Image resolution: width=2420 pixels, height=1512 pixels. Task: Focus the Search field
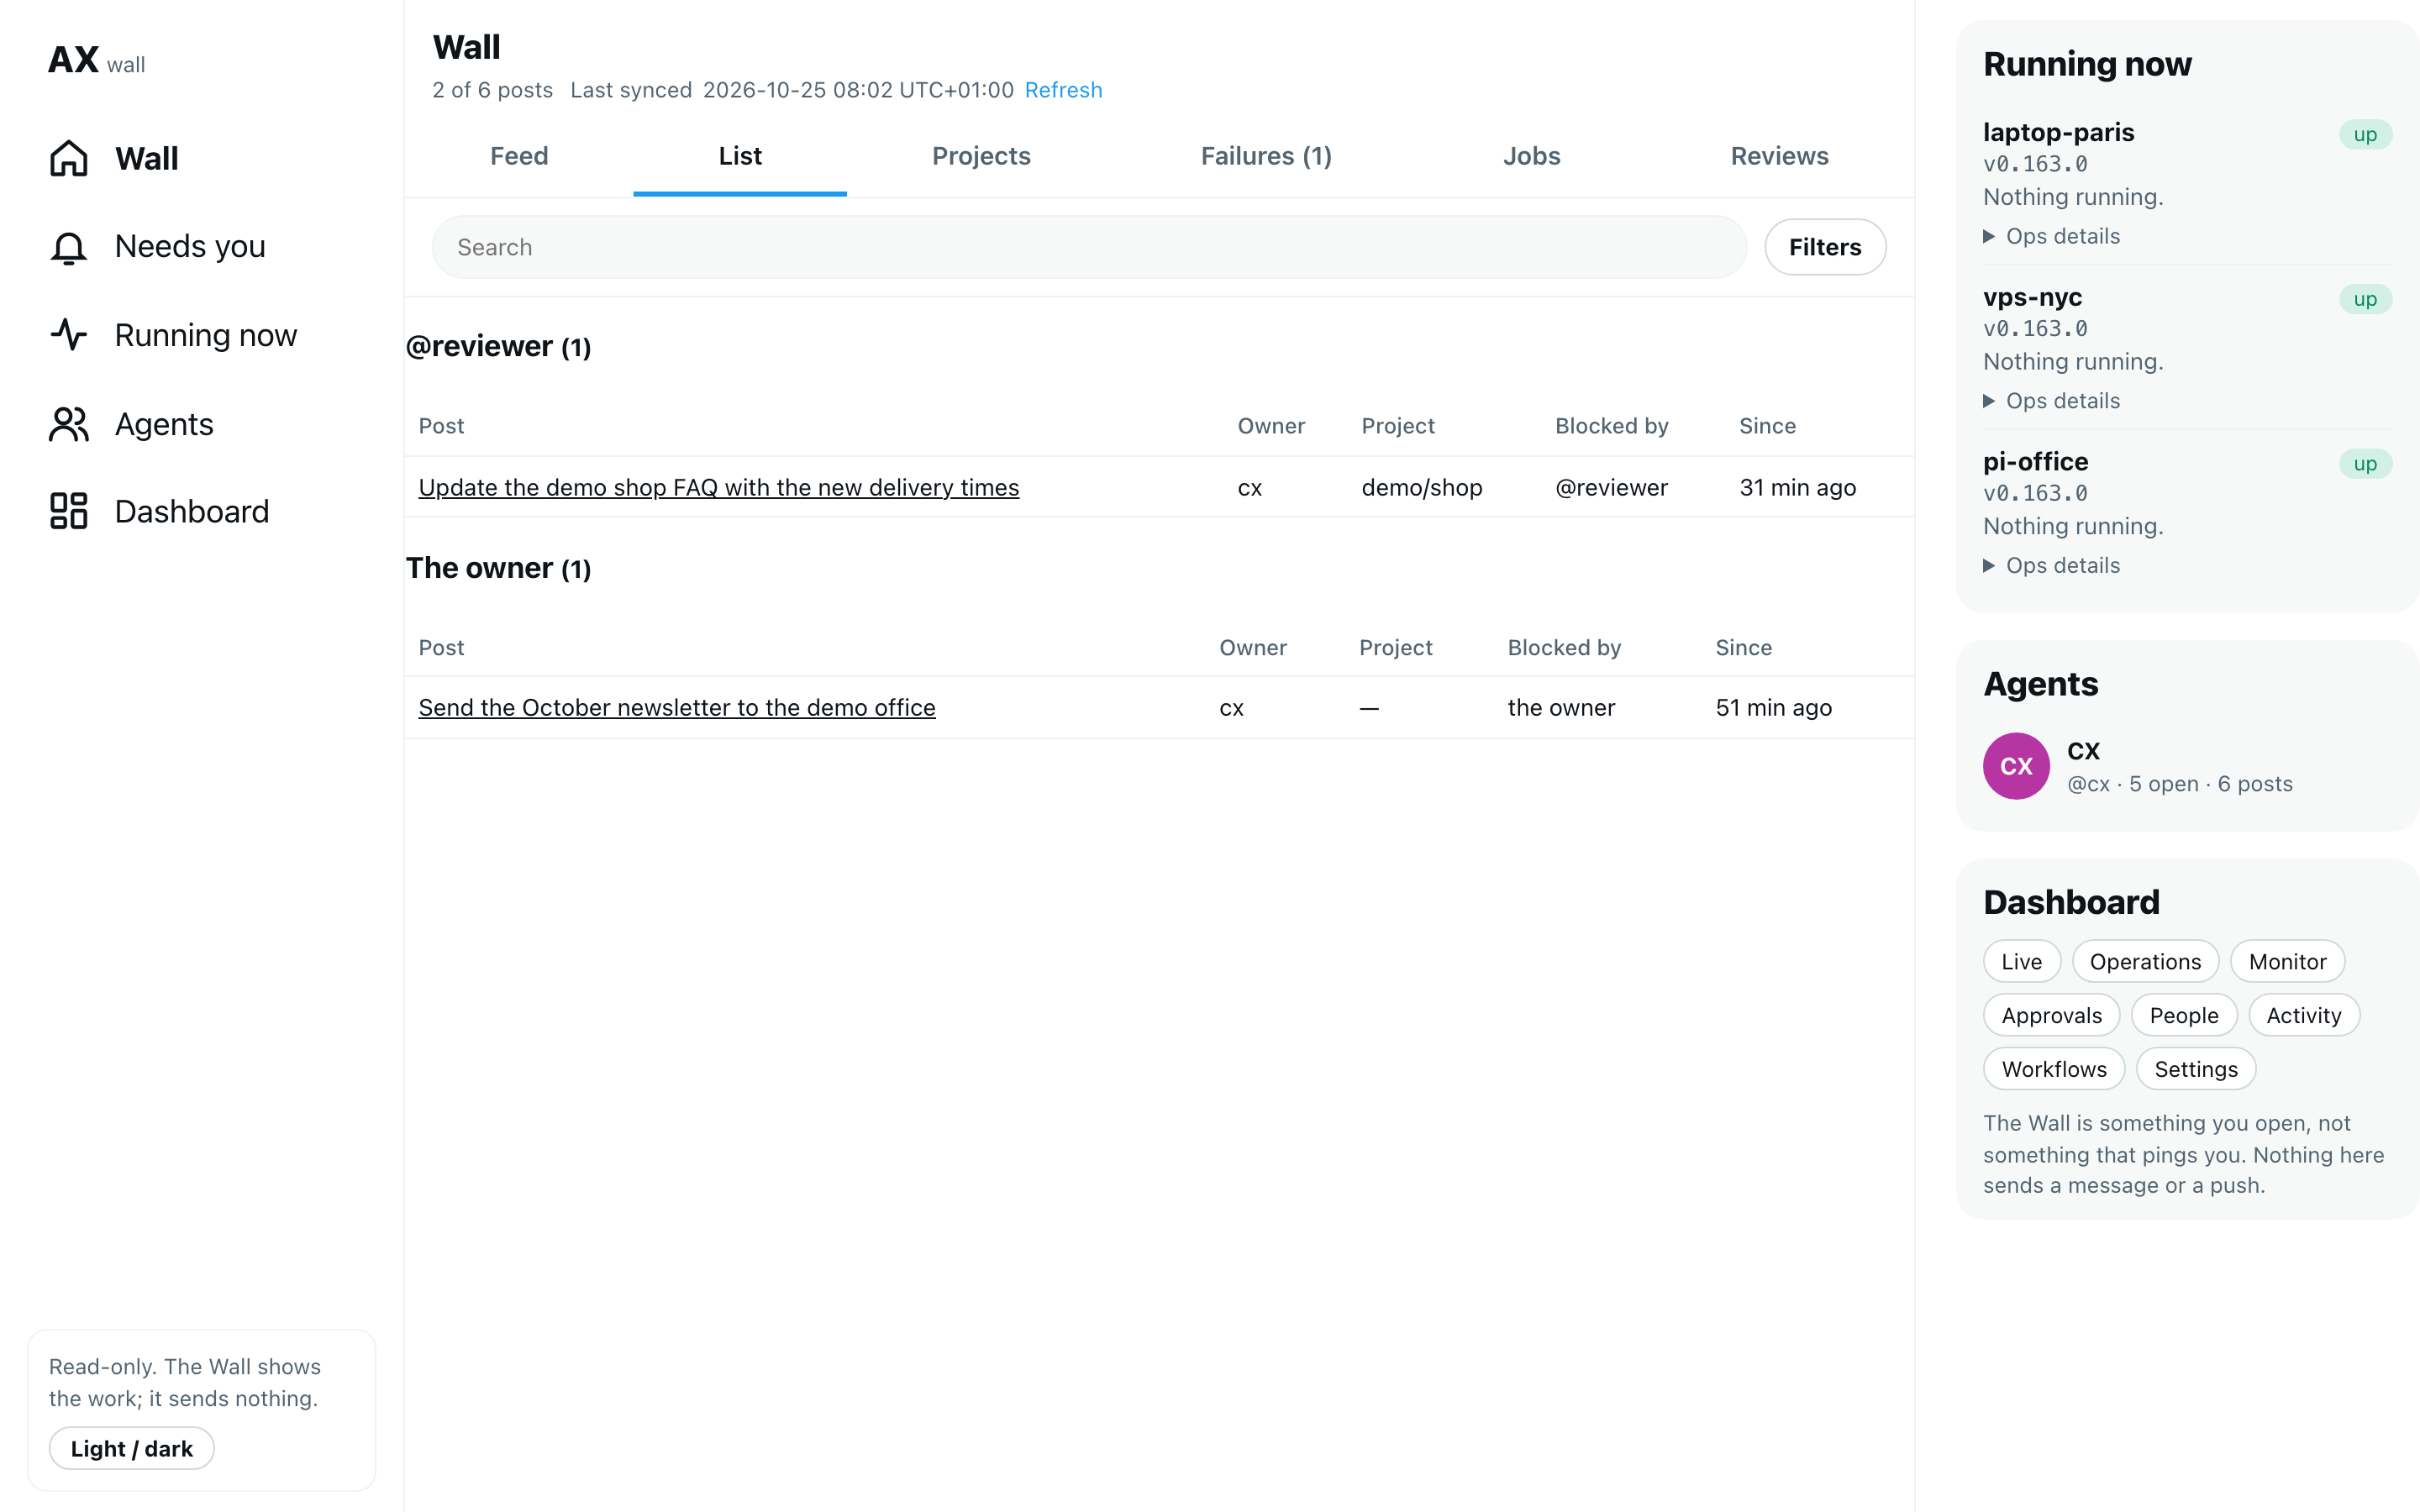1089,247
